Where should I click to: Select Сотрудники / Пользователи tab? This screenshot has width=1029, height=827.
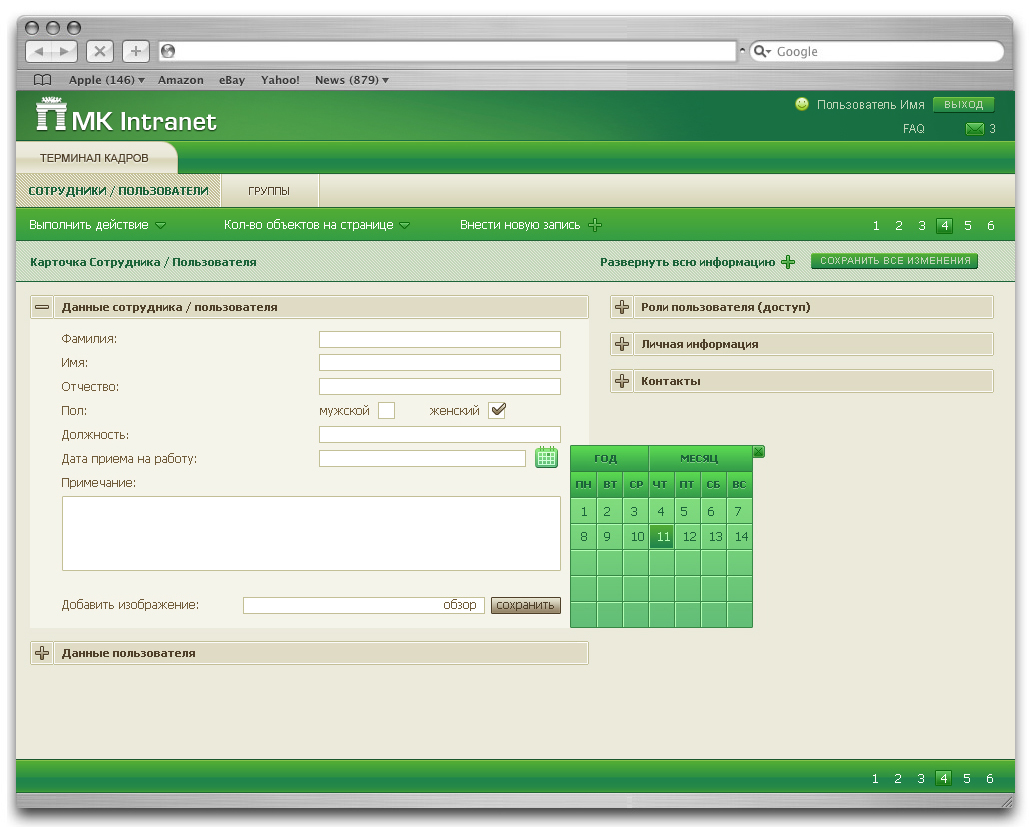click(x=118, y=191)
